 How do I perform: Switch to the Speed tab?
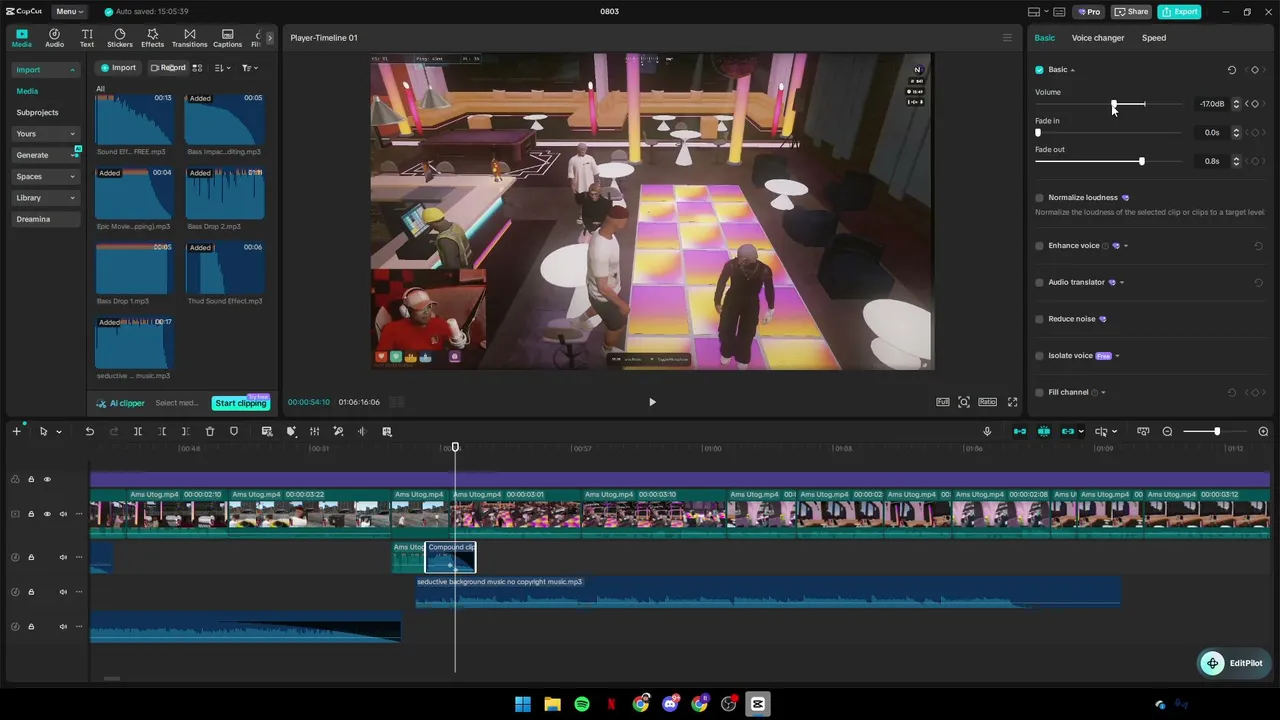pos(1154,38)
